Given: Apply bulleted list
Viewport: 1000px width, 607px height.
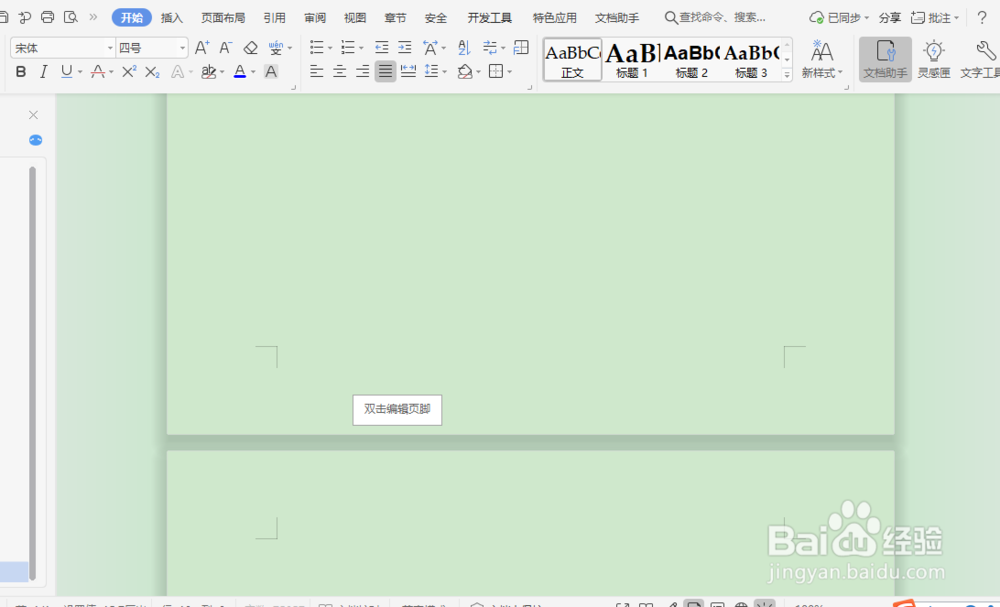Looking at the screenshot, I should (316, 47).
